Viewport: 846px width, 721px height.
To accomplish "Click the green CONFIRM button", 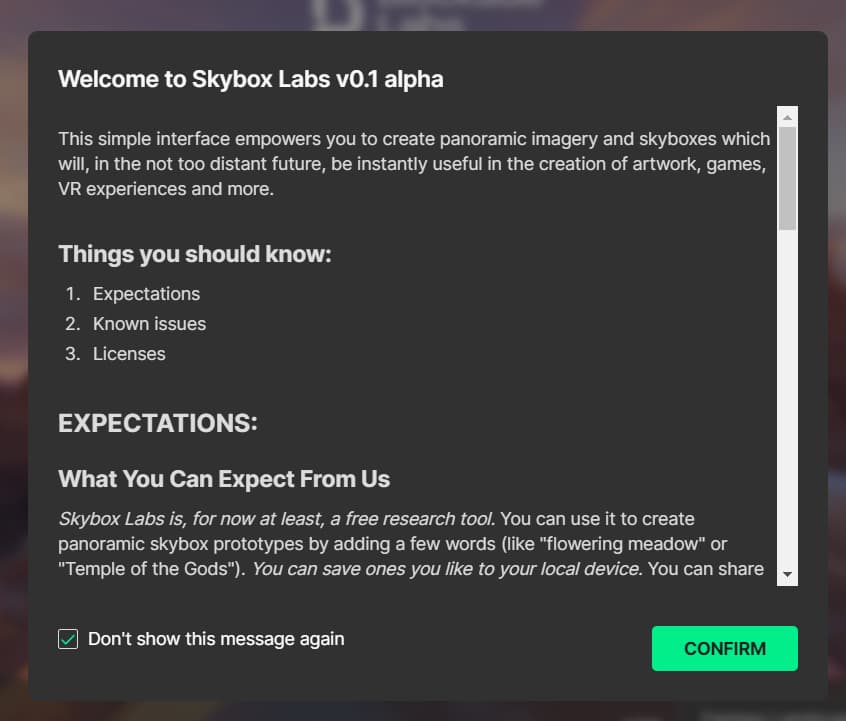I will pos(725,648).
